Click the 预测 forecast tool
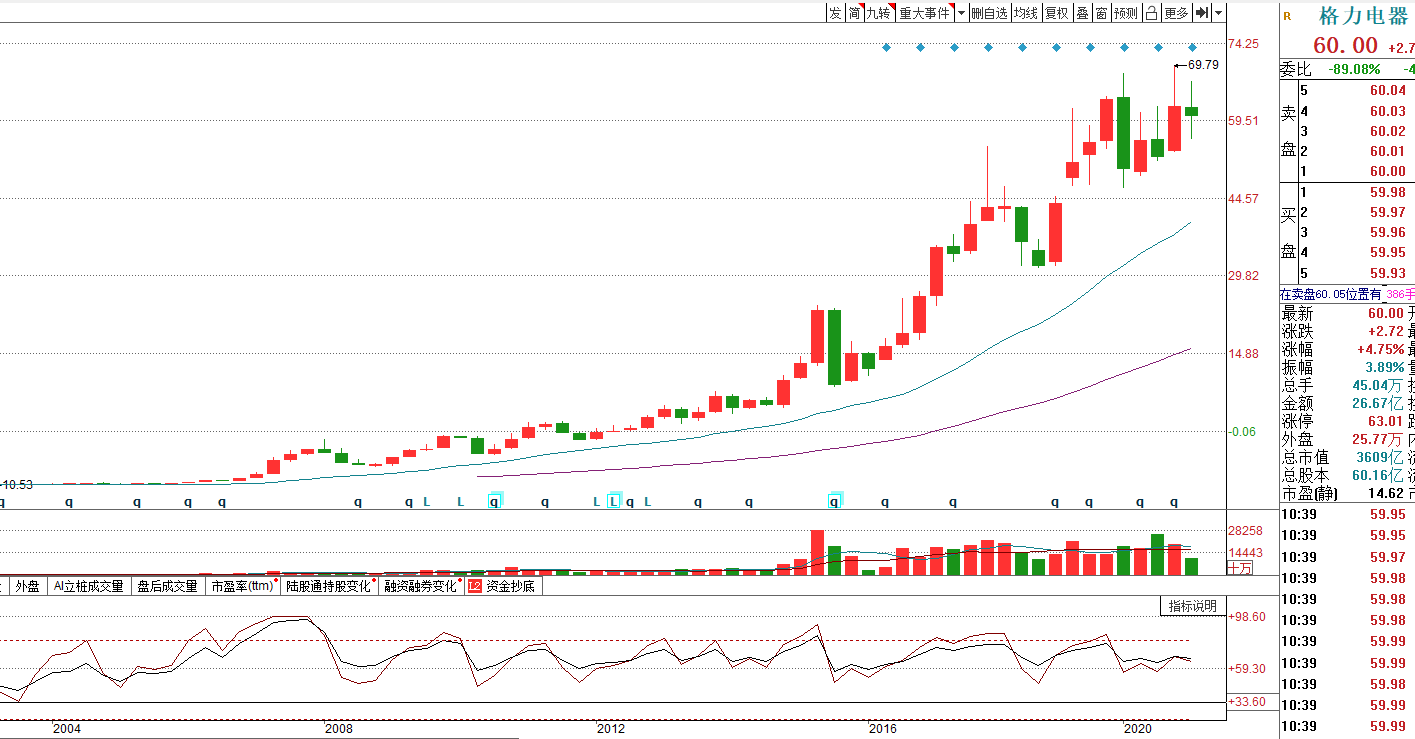Viewport: 1415px width, 739px height. (1125, 13)
